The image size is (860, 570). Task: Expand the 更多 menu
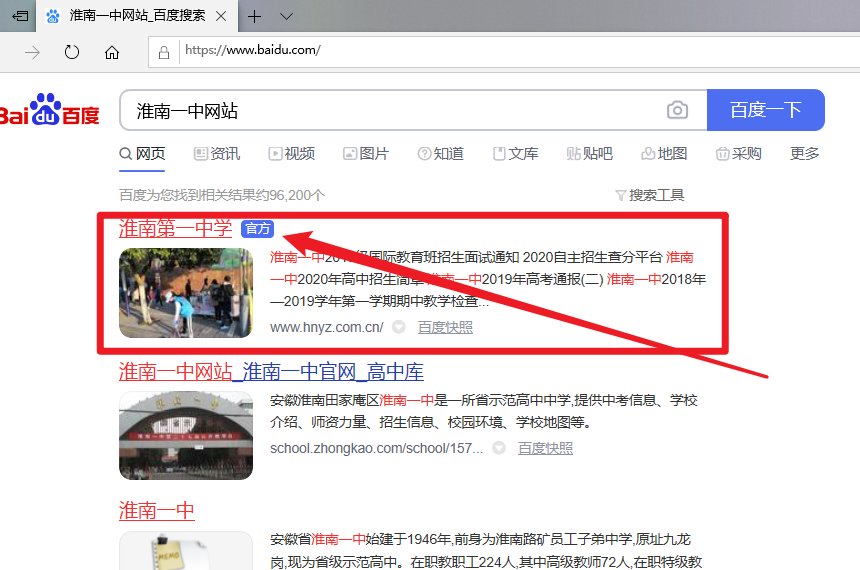tap(805, 154)
